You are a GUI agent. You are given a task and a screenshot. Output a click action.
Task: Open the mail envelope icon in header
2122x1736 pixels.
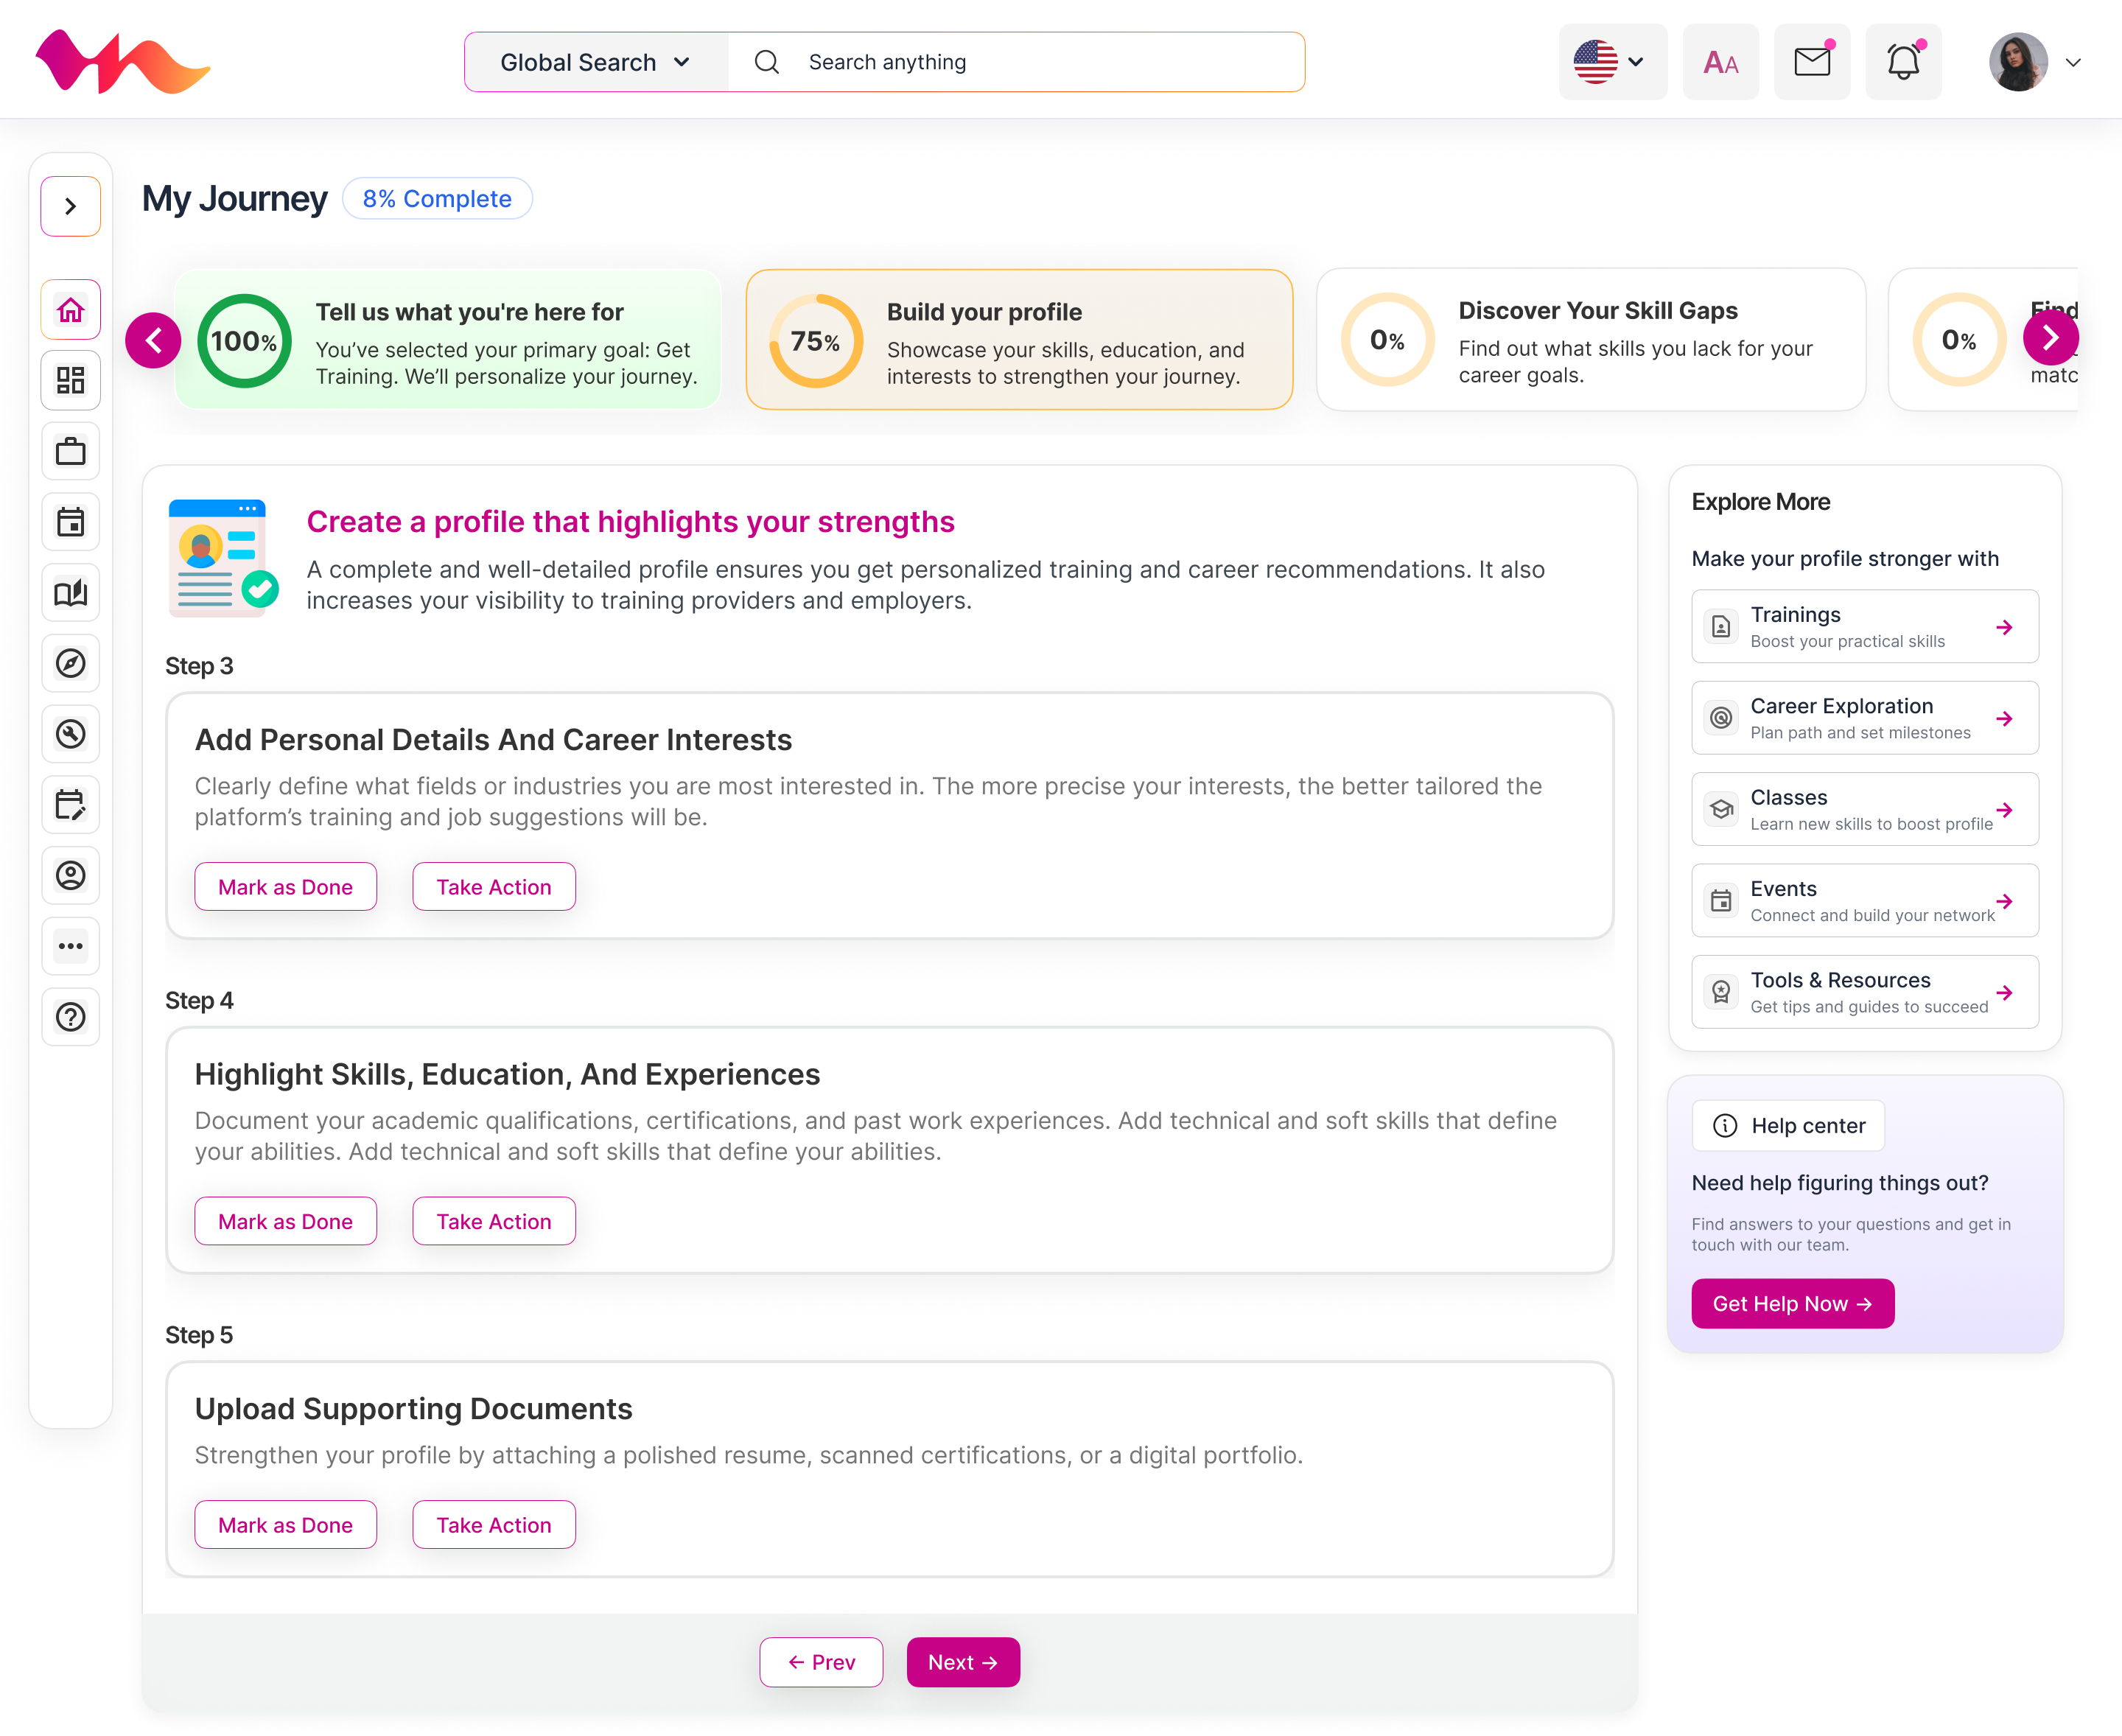point(1811,62)
